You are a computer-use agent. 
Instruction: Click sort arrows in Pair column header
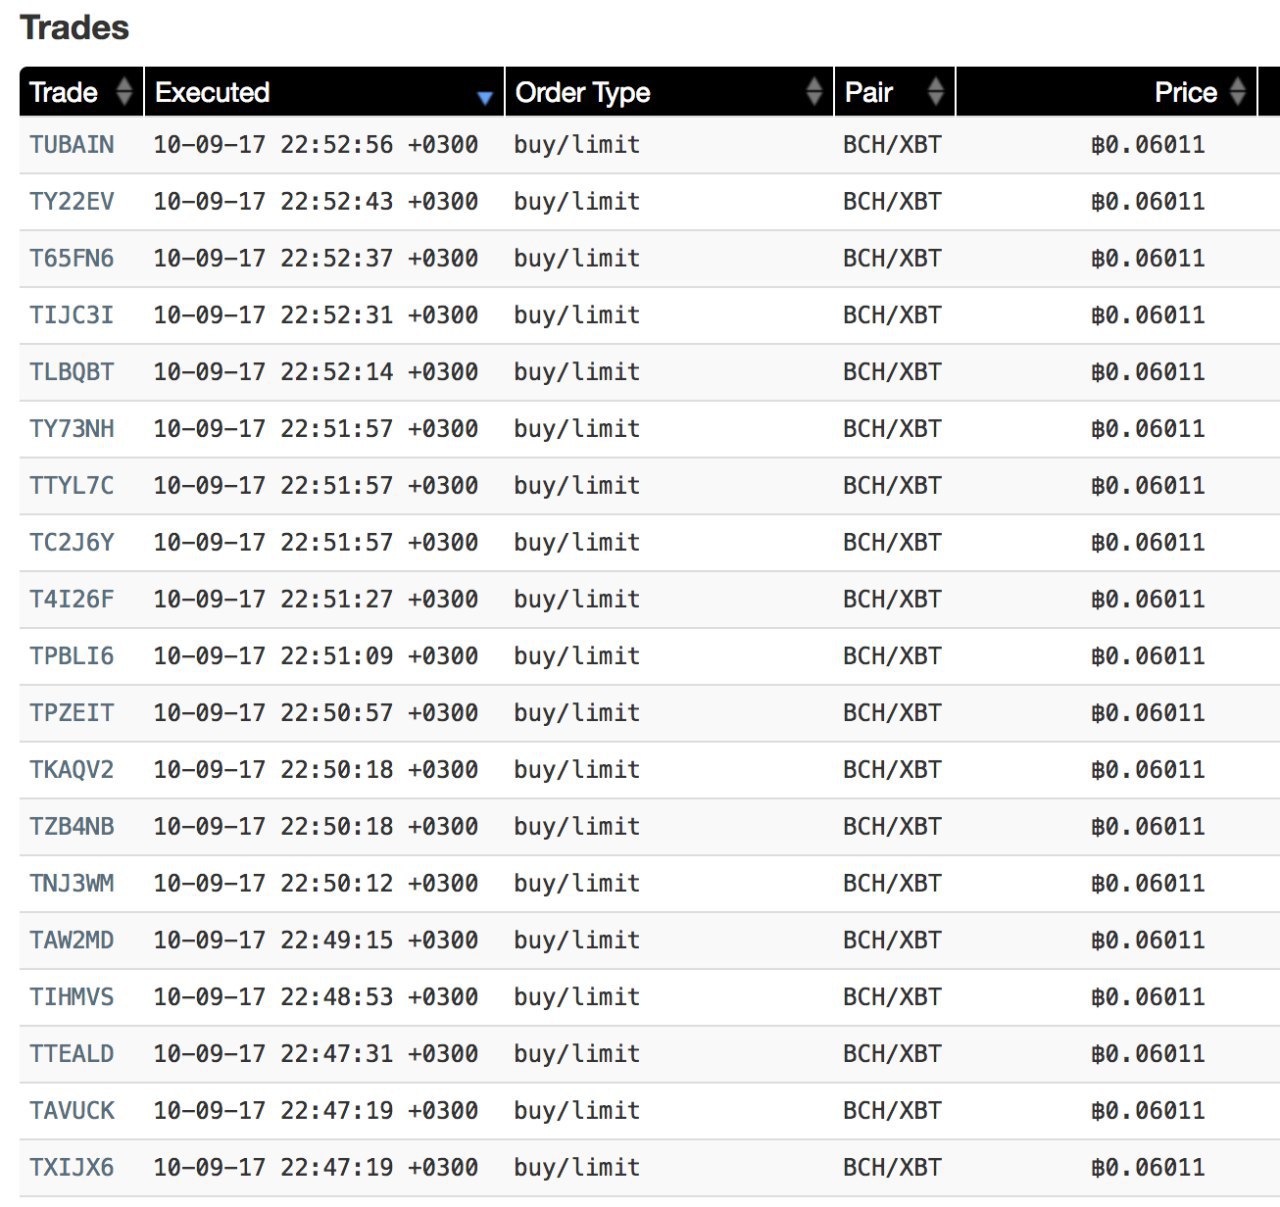(935, 92)
